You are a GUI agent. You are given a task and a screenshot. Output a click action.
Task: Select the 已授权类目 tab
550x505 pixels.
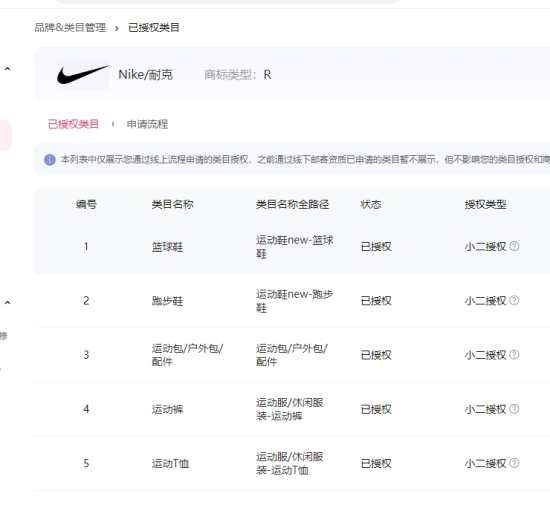pyautogui.click(x=73, y=124)
